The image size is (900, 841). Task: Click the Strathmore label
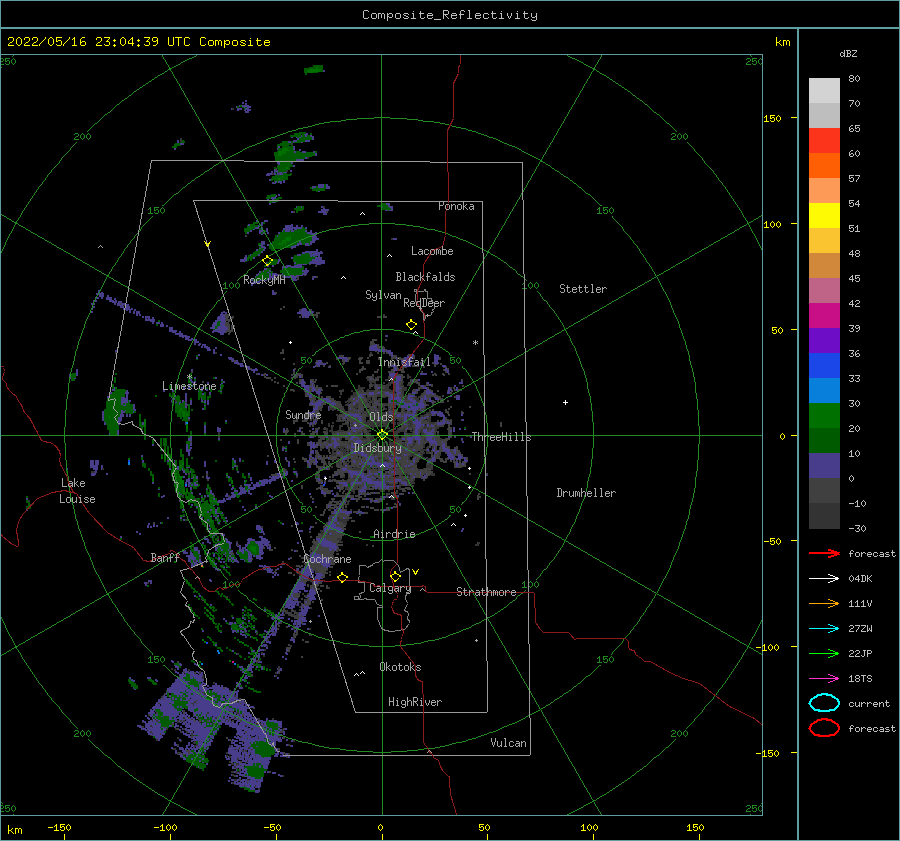click(x=486, y=592)
